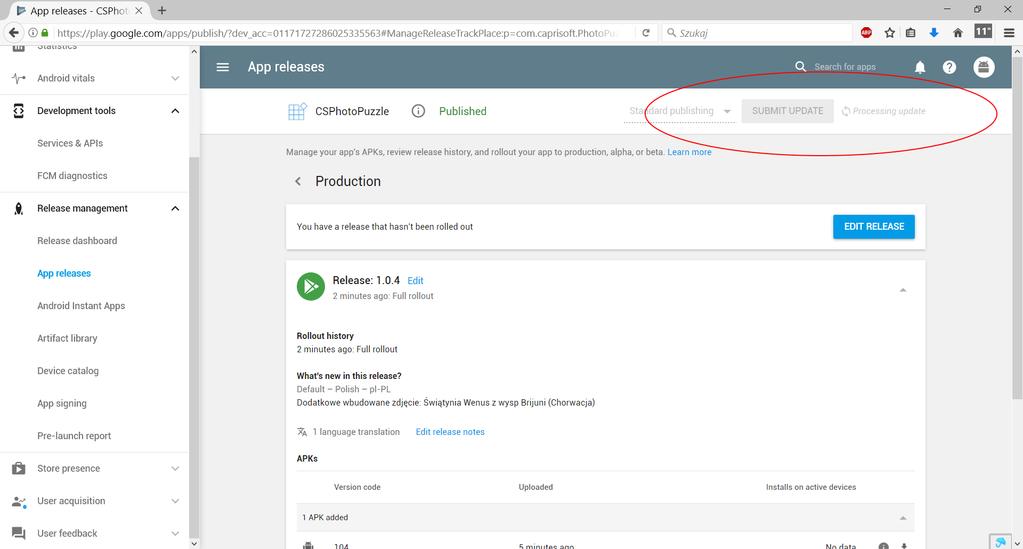This screenshot has width=1023, height=549.
Task: Collapse the 1 APK added row
Action: pos(903,518)
